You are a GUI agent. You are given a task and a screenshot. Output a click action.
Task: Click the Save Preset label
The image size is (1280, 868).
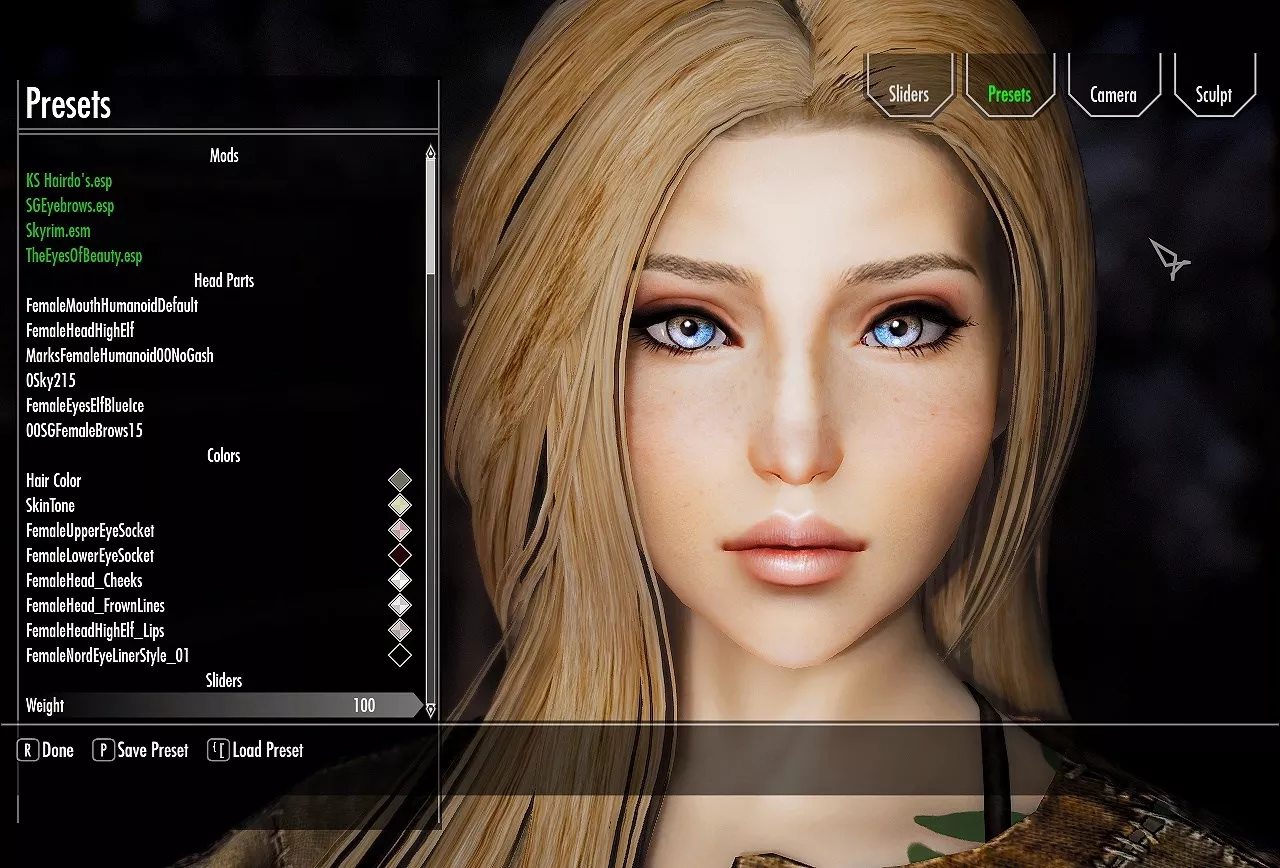(x=153, y=750)
